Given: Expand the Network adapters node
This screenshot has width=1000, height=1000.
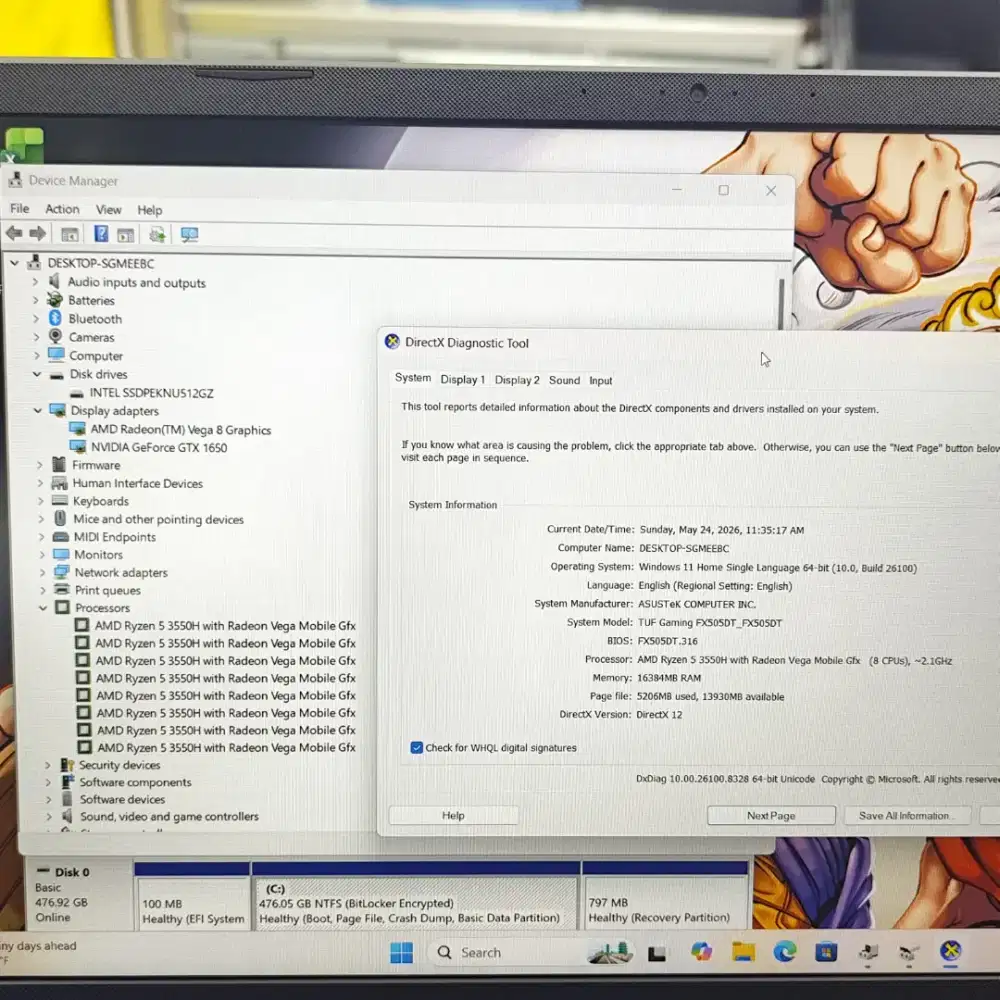Looking at the screenshot, I should point(42,572).
